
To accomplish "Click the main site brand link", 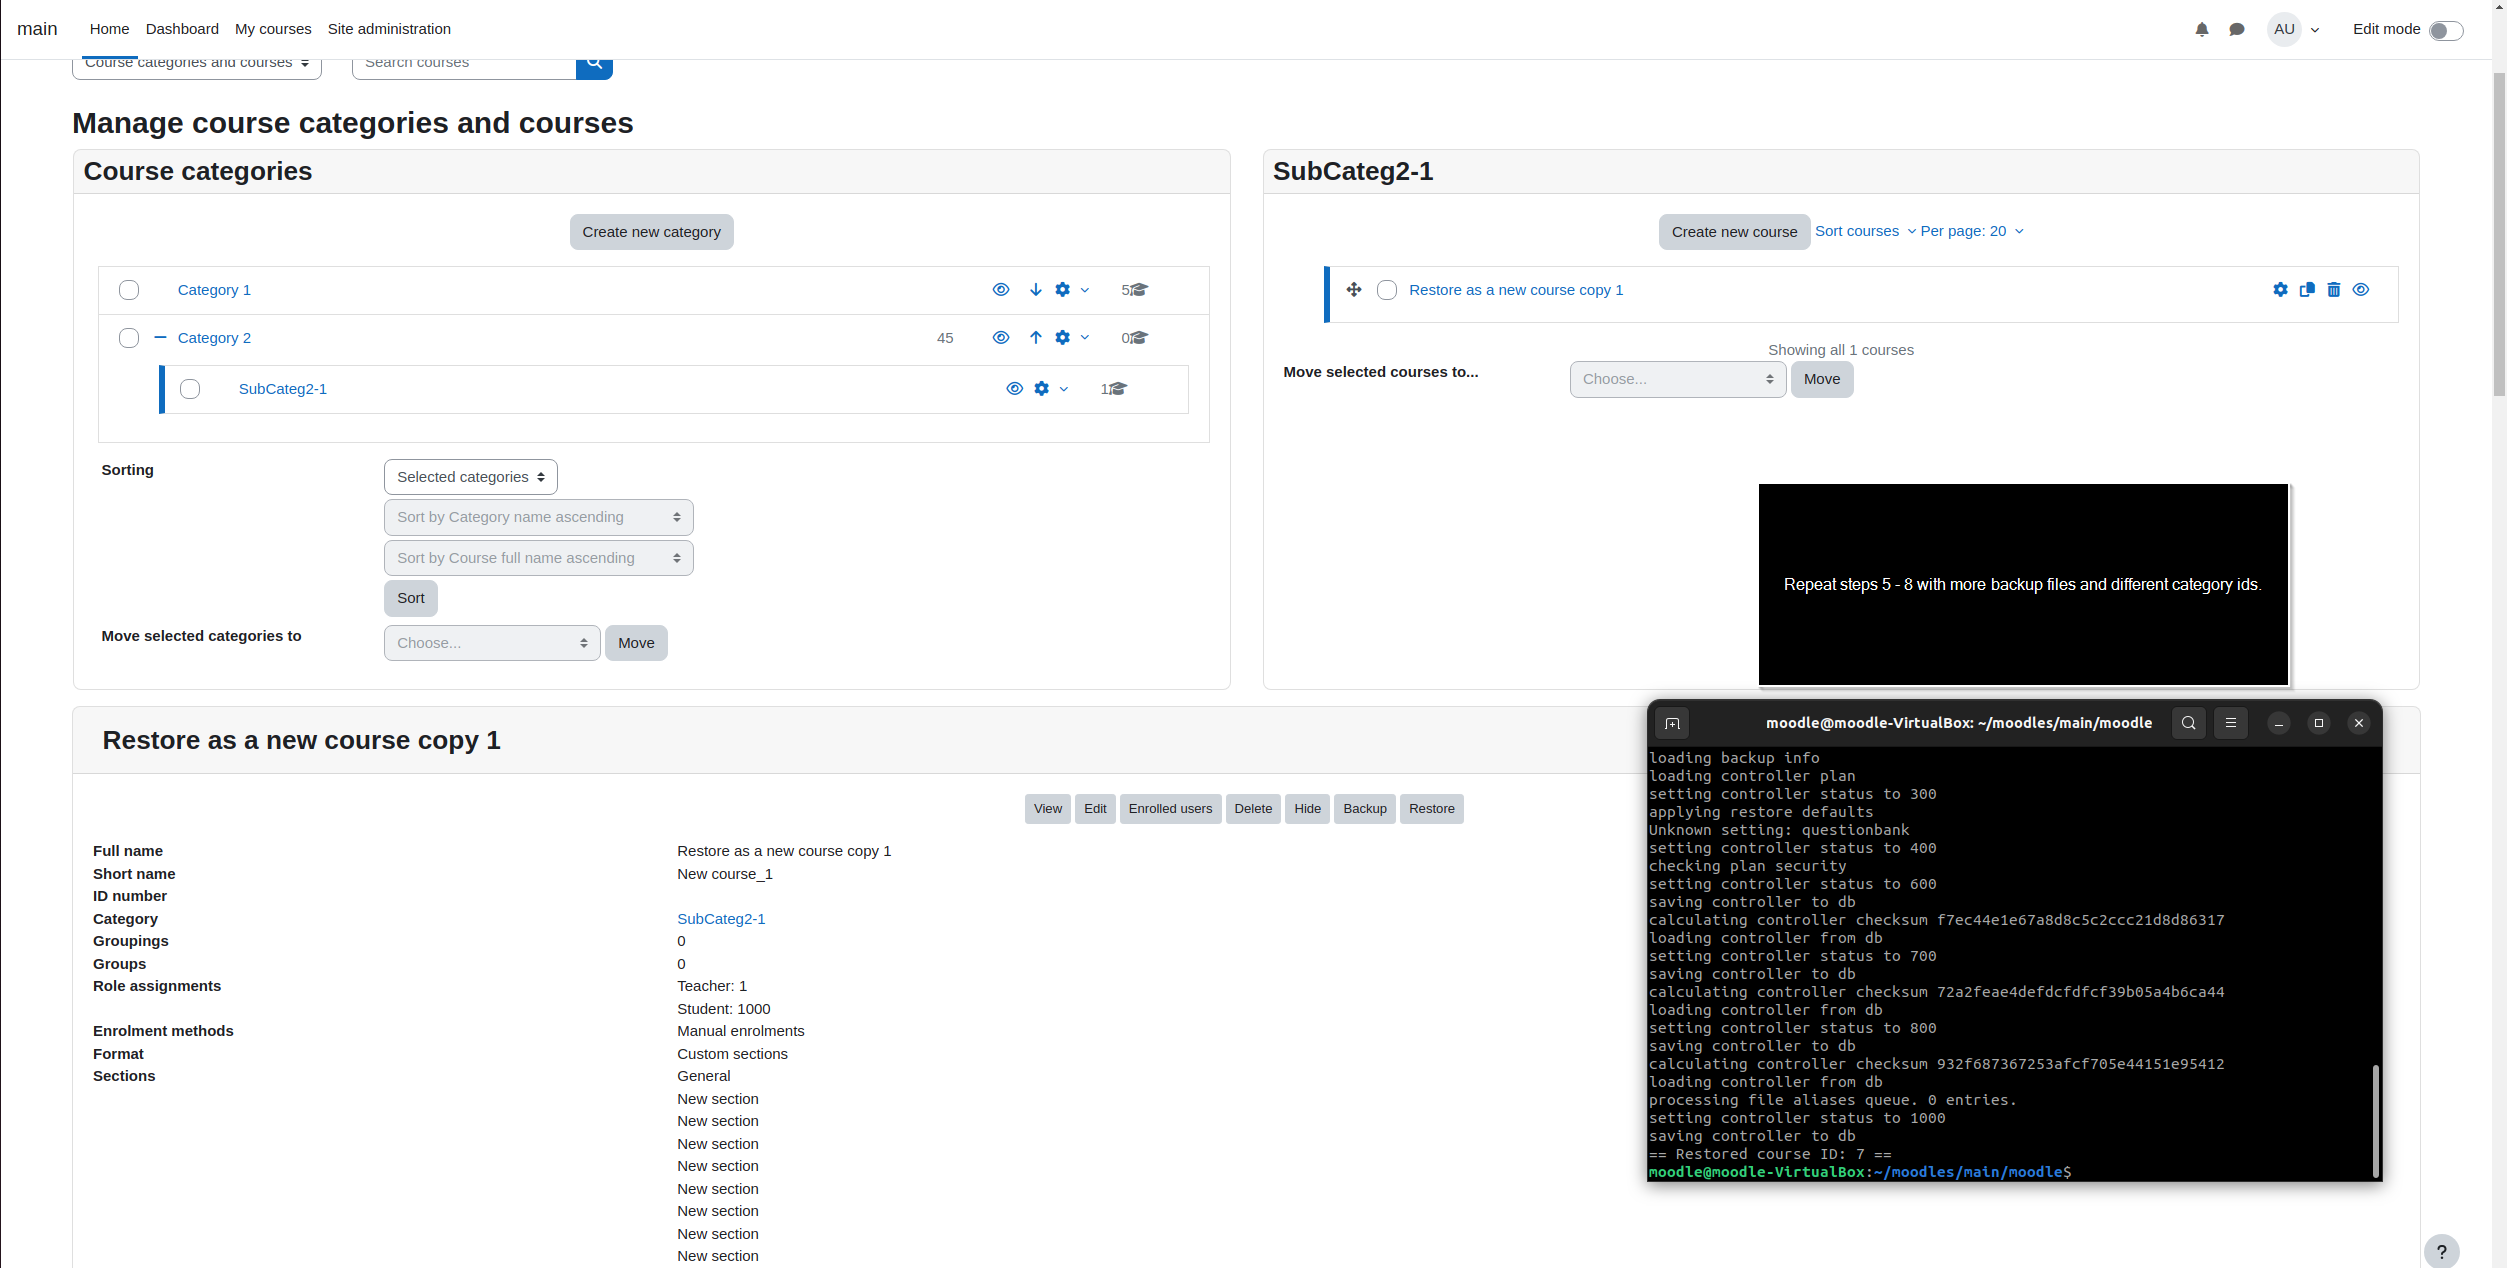I will (37, 29).
